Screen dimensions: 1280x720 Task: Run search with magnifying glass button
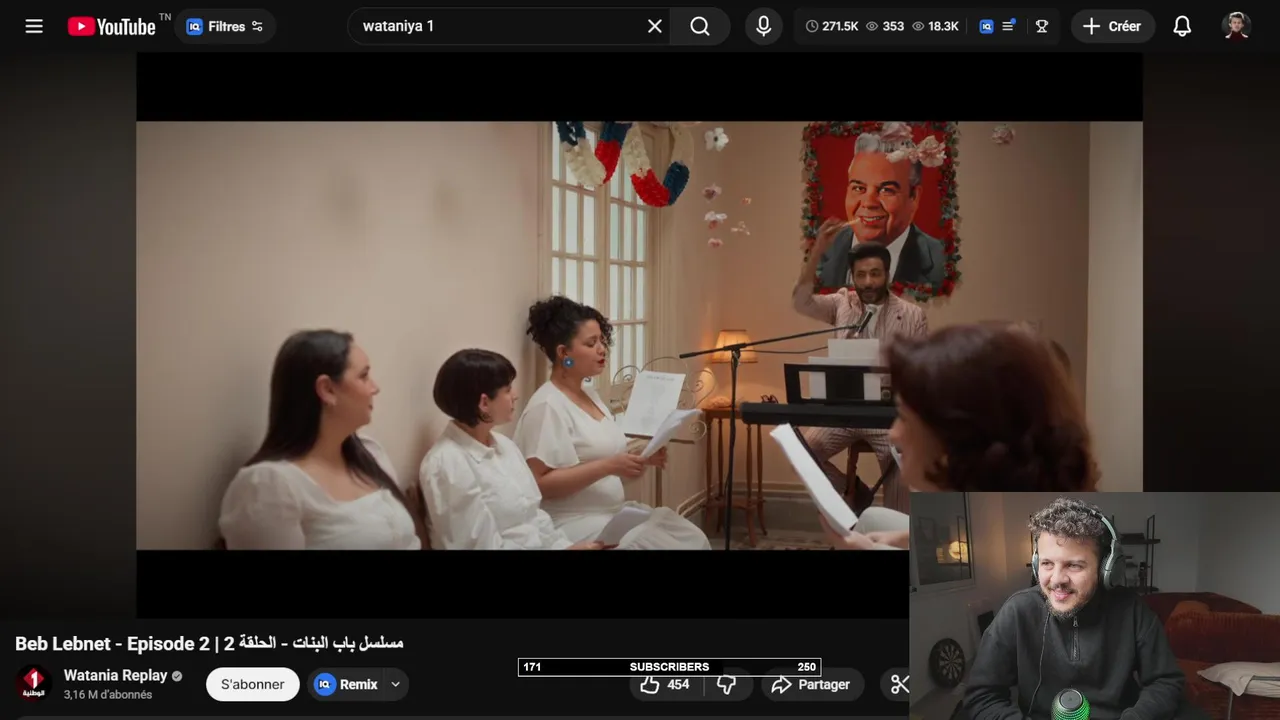[700, 26]
